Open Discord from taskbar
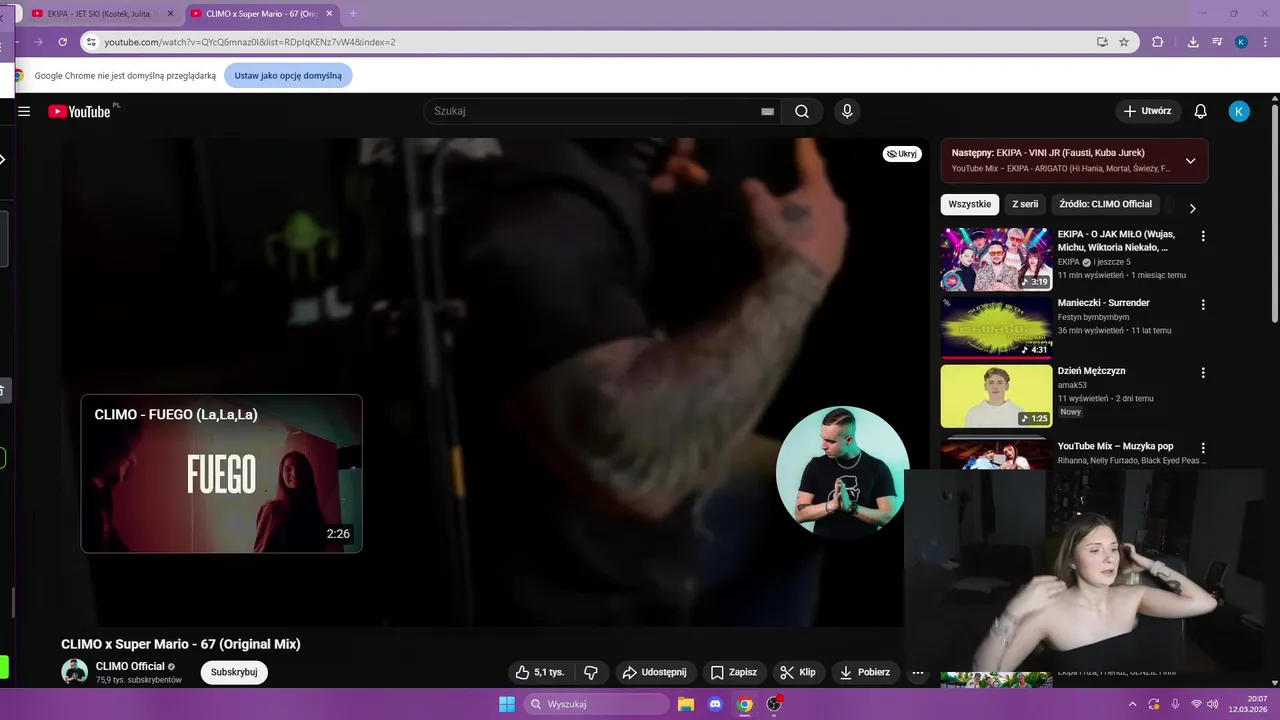 pyautogui.click(x=715, y=704)
